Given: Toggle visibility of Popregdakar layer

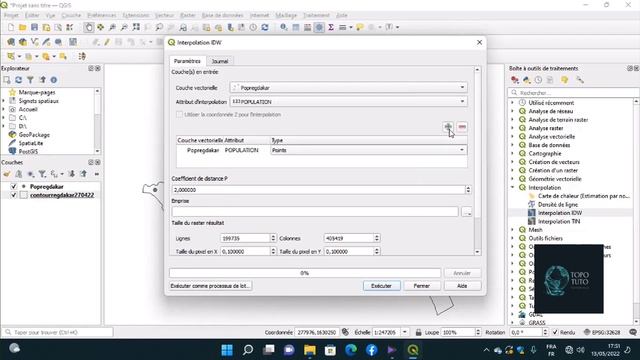Looking at the screenshot, I should tap(13, 187).
